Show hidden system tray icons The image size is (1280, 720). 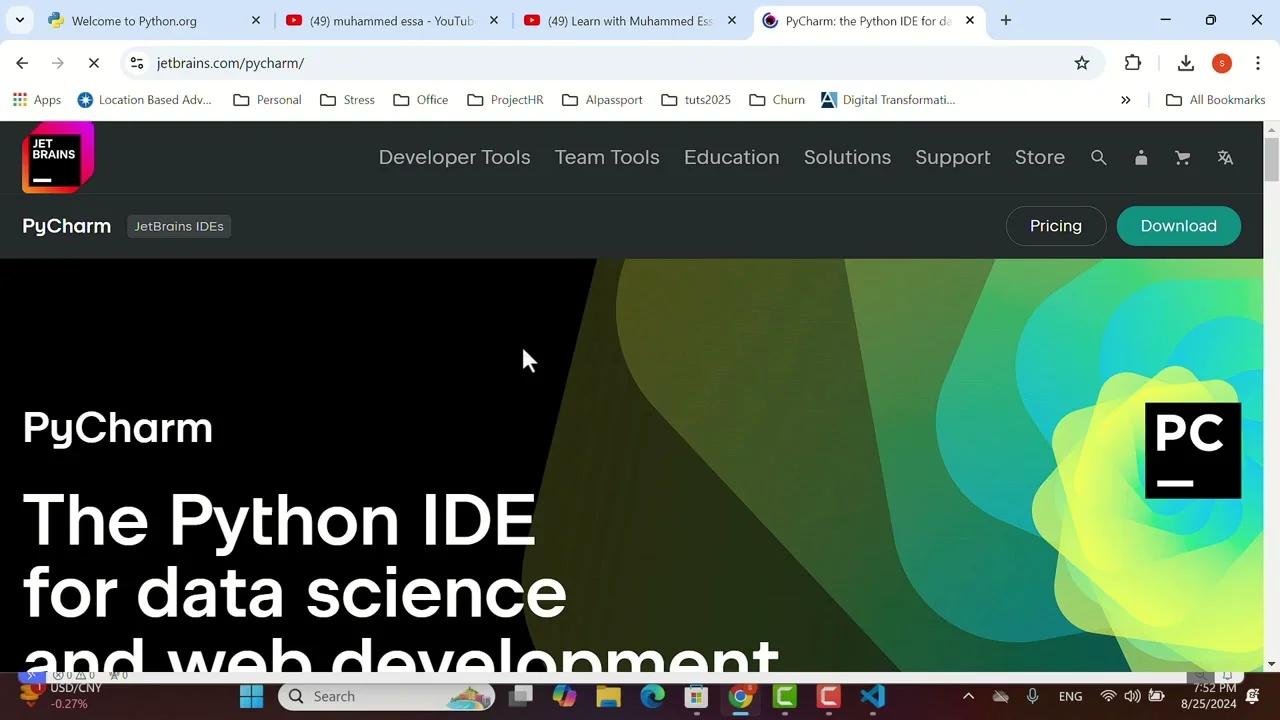coord(968,696)
